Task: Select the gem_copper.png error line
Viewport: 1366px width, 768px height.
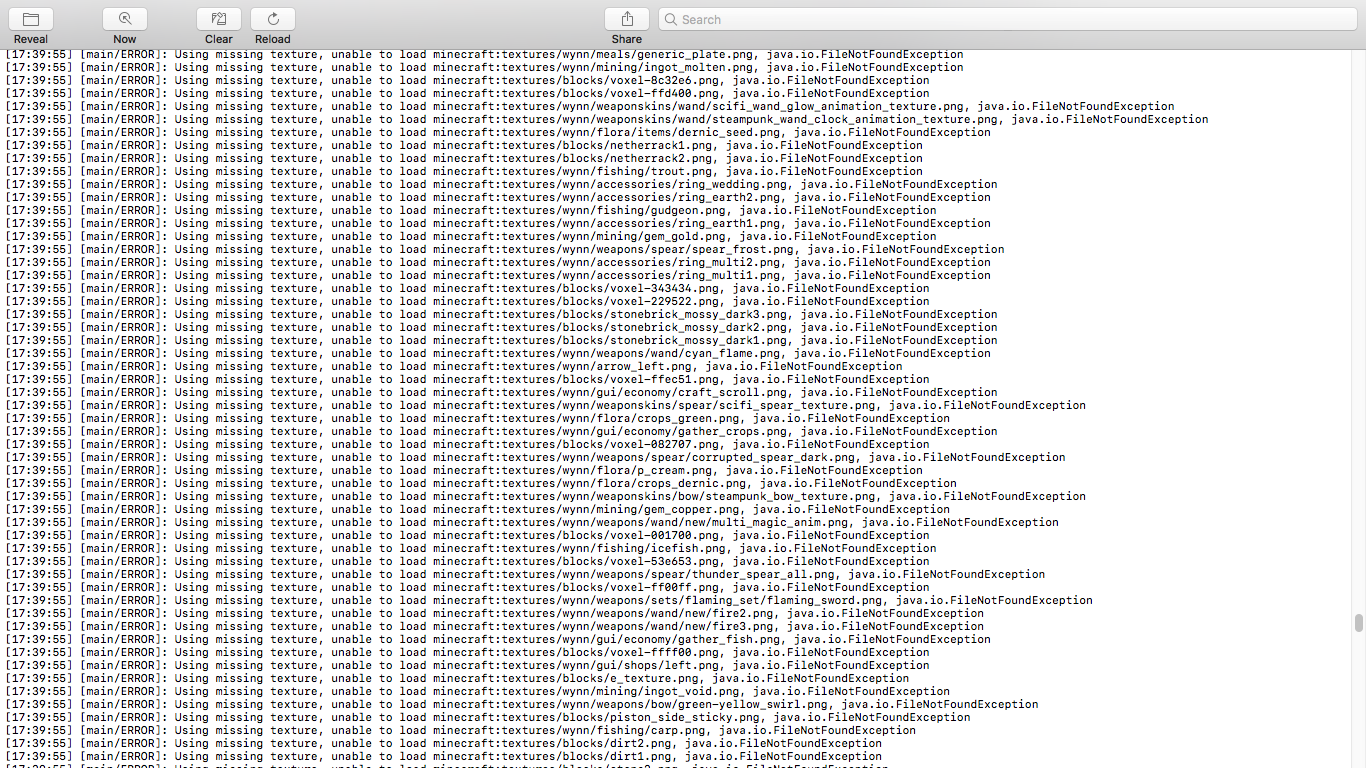Action: [x=478, y=510]
